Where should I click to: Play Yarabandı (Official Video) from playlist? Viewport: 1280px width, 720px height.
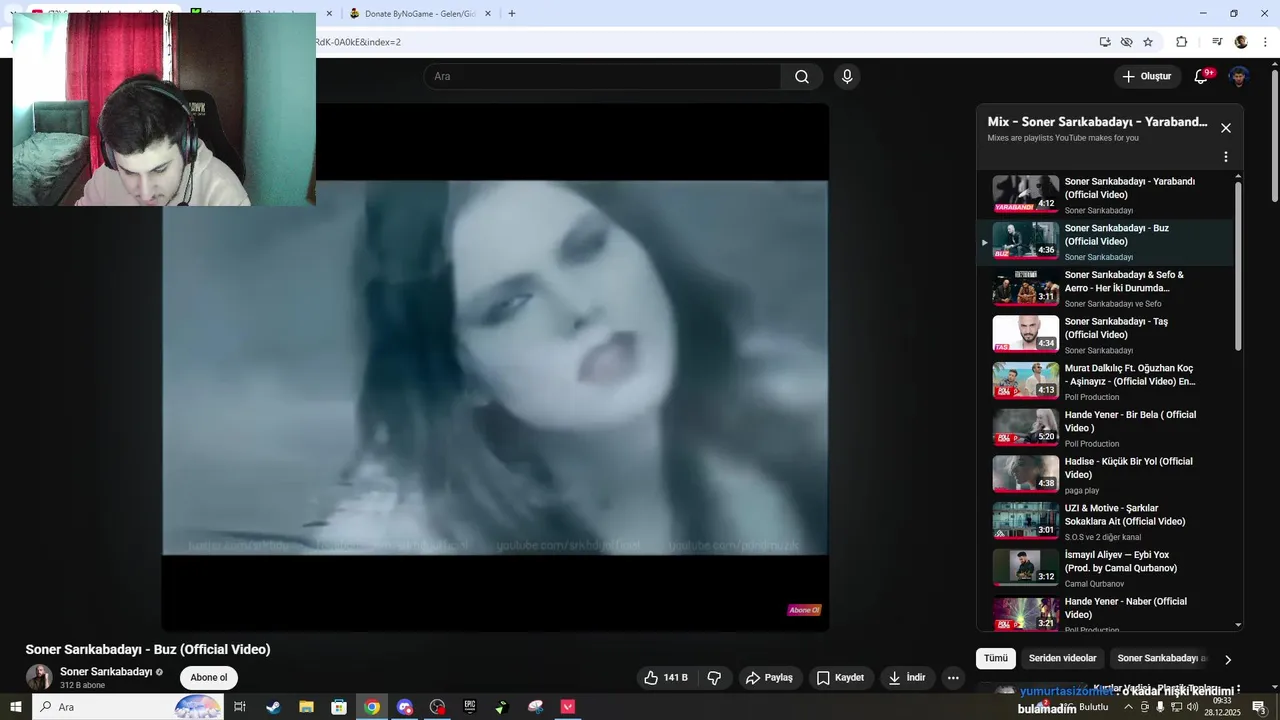click(x=1105, y=195)
